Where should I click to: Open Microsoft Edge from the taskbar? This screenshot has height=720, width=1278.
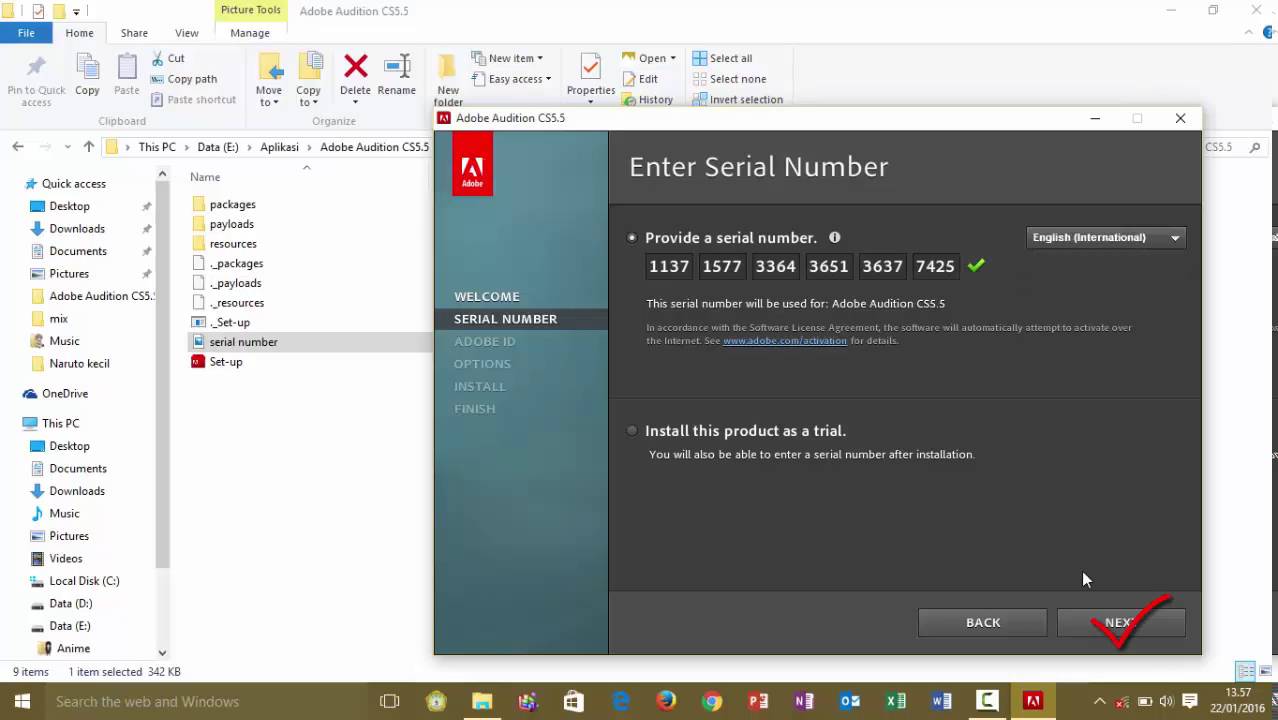click(x=620, y=701)
